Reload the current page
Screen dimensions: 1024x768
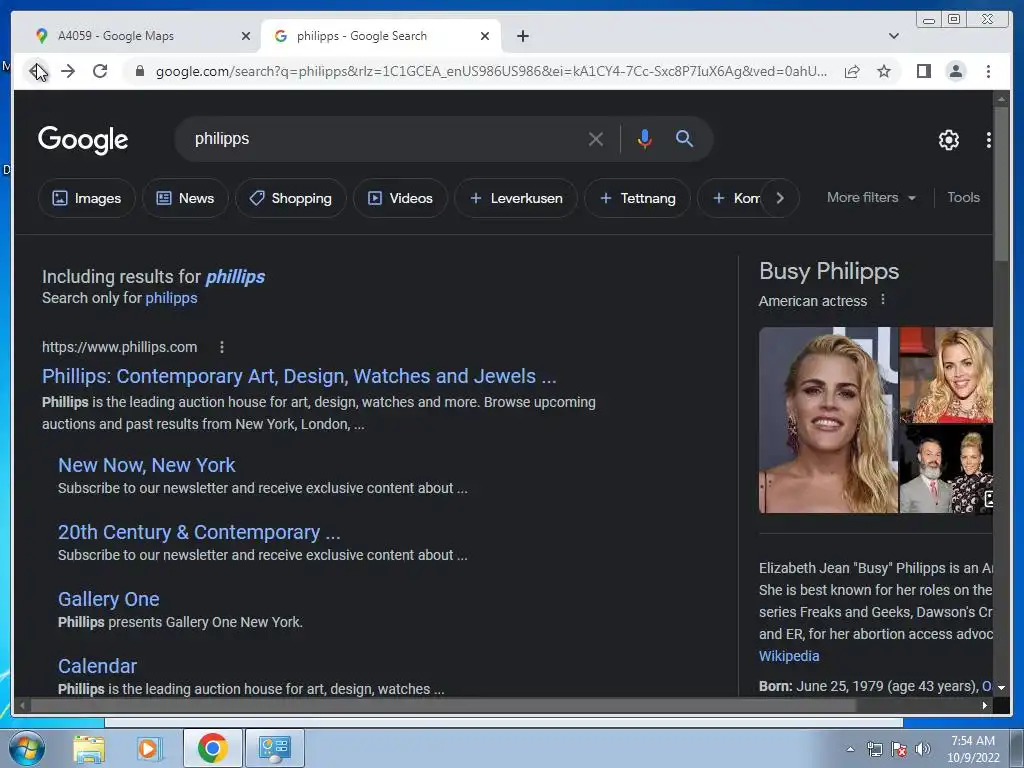tap(100, 71)
